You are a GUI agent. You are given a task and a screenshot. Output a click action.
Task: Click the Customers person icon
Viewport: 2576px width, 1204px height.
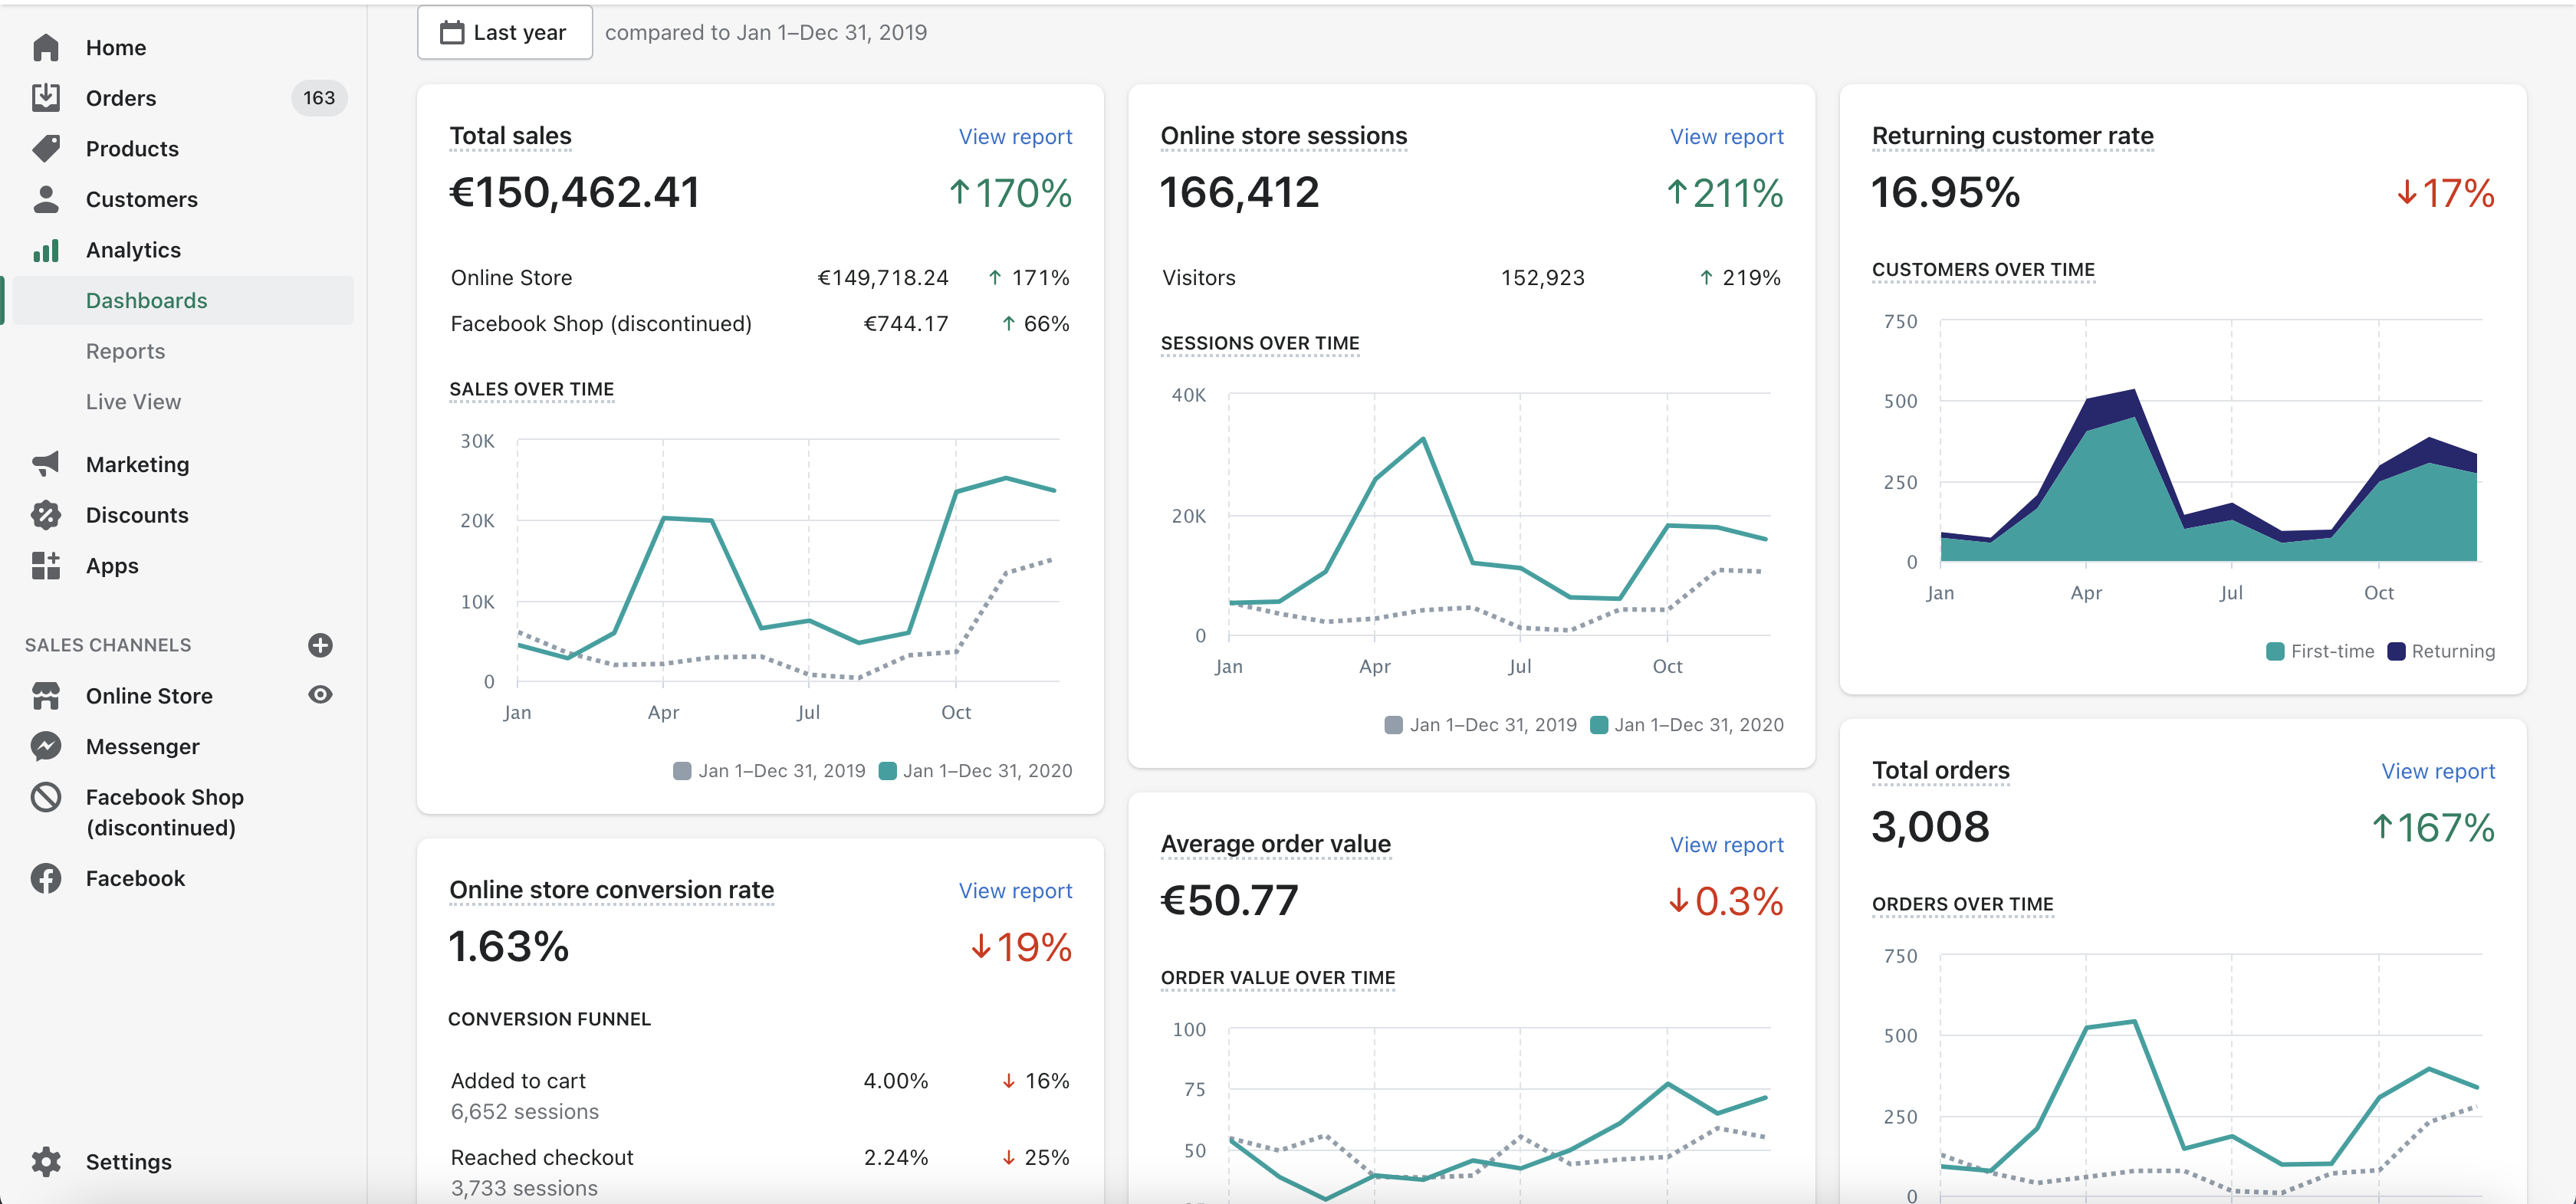[46, 199]
